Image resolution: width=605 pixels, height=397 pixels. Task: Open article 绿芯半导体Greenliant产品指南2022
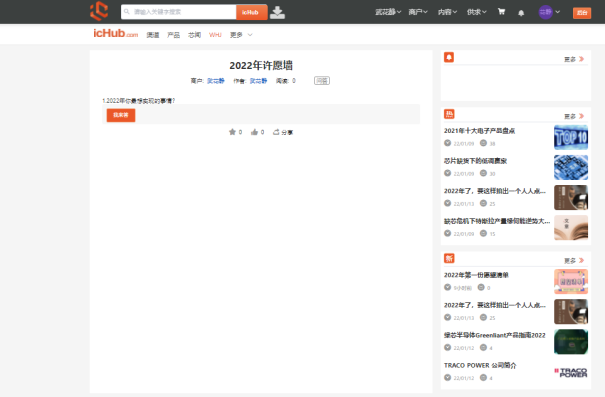[x=495, y=335]
